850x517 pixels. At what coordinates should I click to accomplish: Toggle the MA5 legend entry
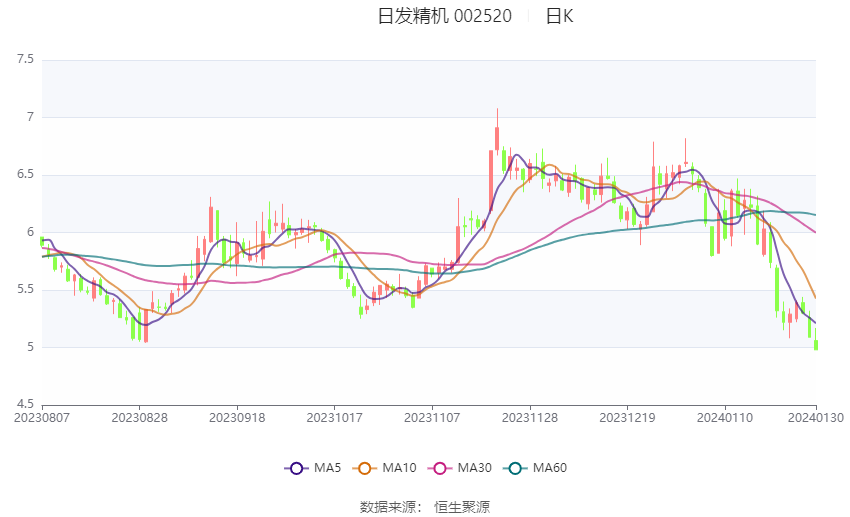coord(313,468)
